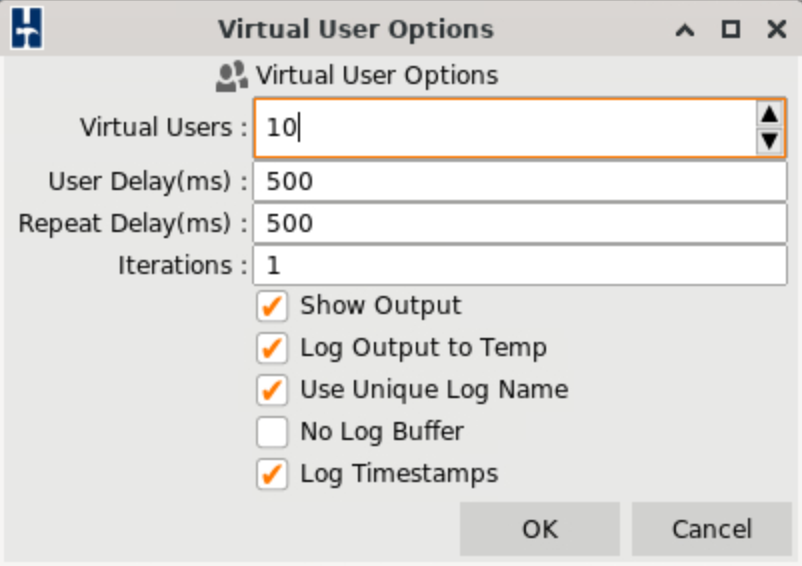This screenshot has height=566, width=802.
Task: Select the Repeat Delay(ms) input field
Action: click(520, 223)
